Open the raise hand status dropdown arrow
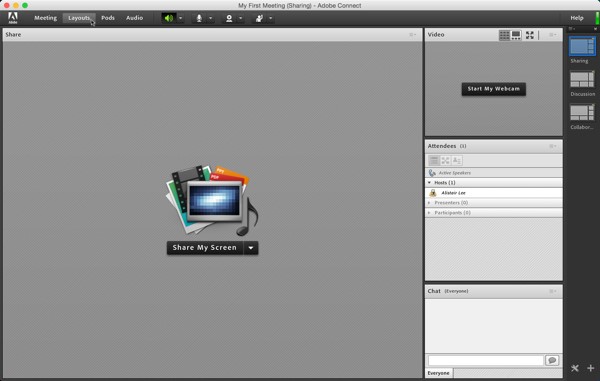This screenshot has width=600, height=381. 271,18
